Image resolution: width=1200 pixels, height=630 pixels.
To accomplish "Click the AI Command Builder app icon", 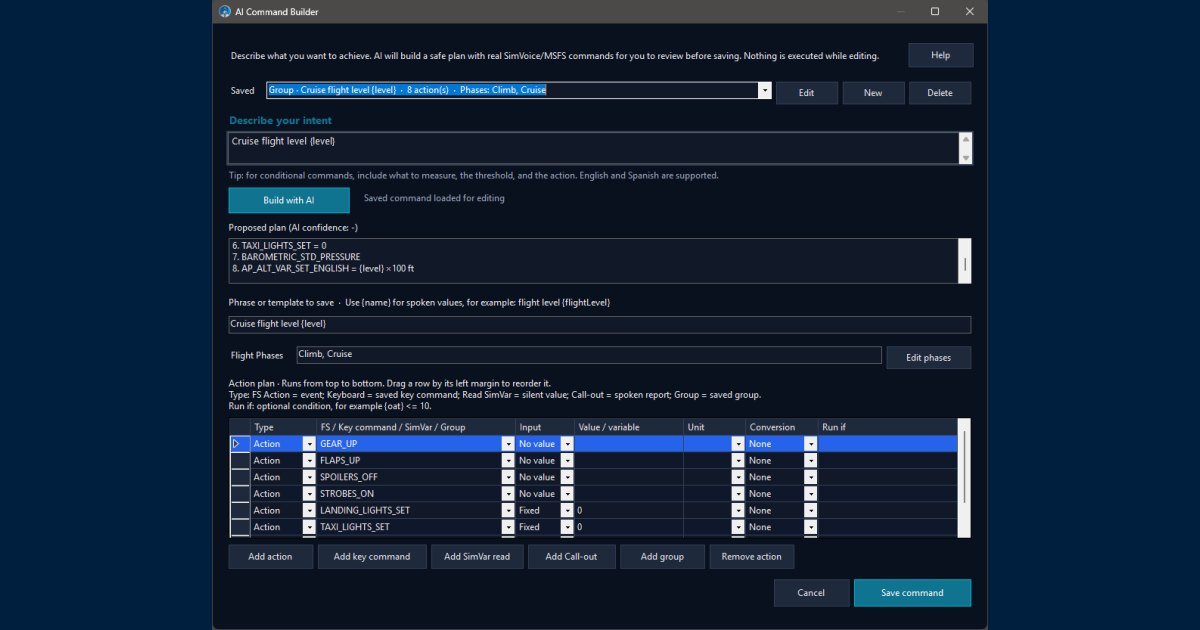I will (224, 12).
